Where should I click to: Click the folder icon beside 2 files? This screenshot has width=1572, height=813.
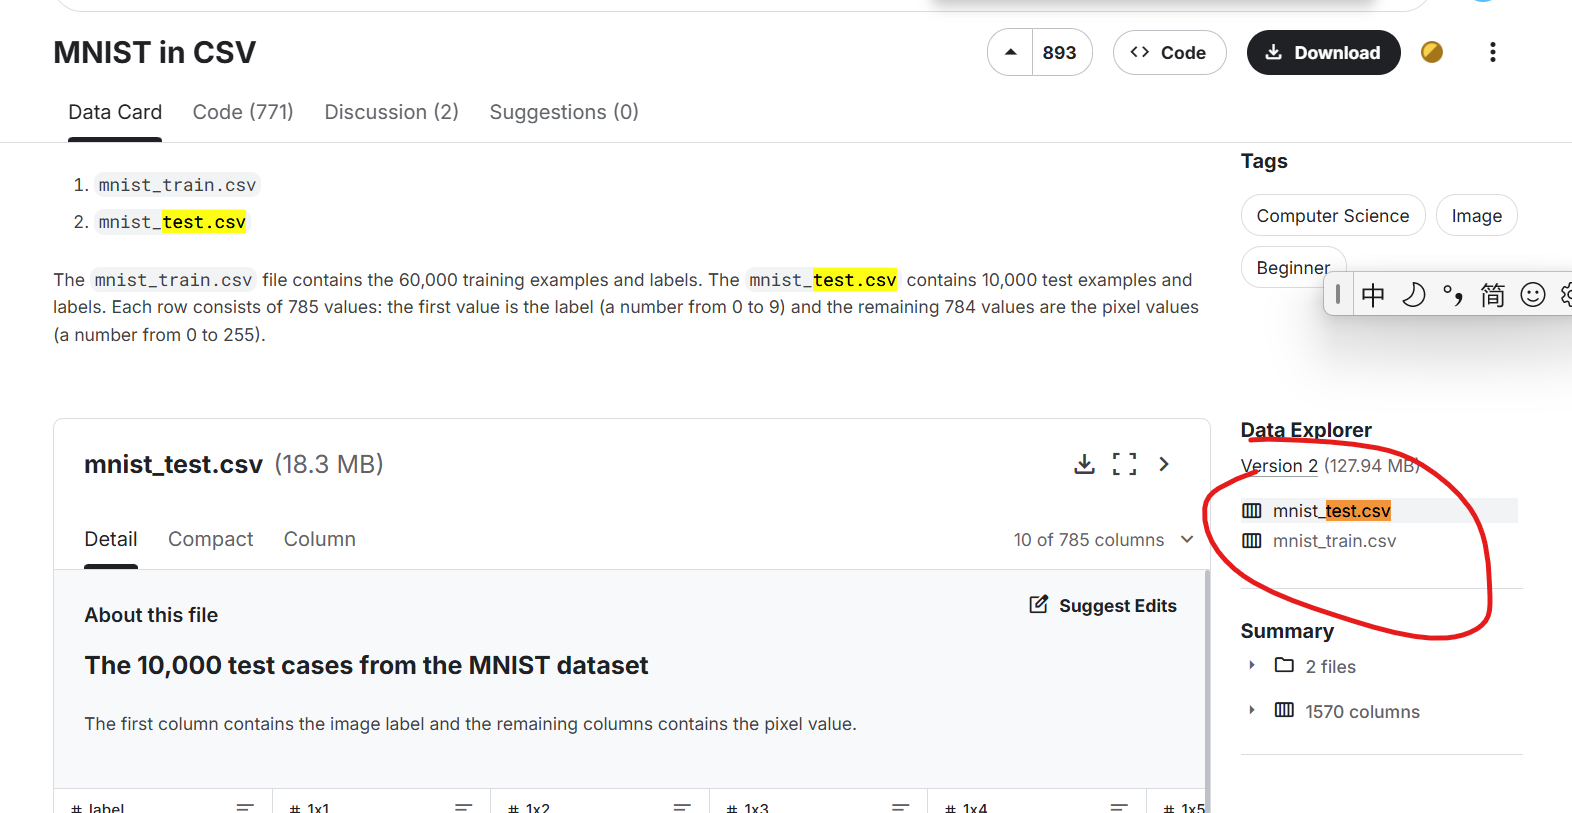pyautogui.click(x=1284, y=665)
